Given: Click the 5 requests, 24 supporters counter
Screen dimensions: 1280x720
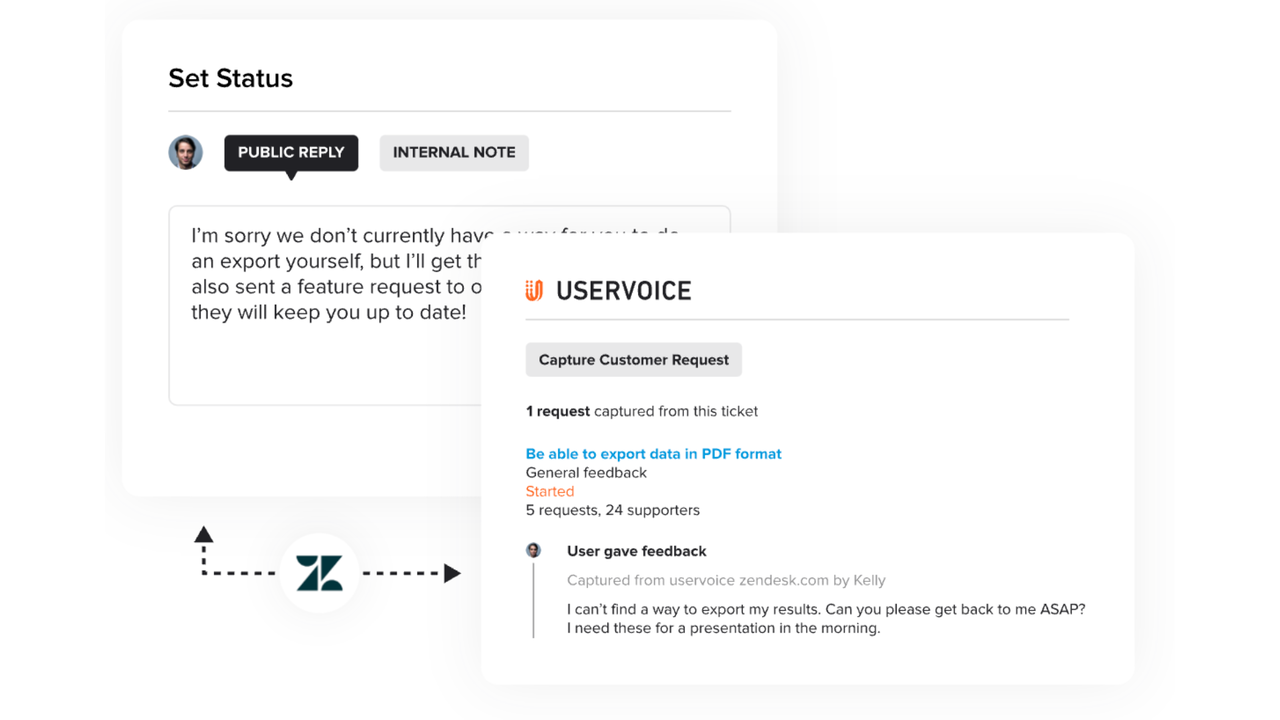Looking at the screenshot, I should [x=613, y=510].
